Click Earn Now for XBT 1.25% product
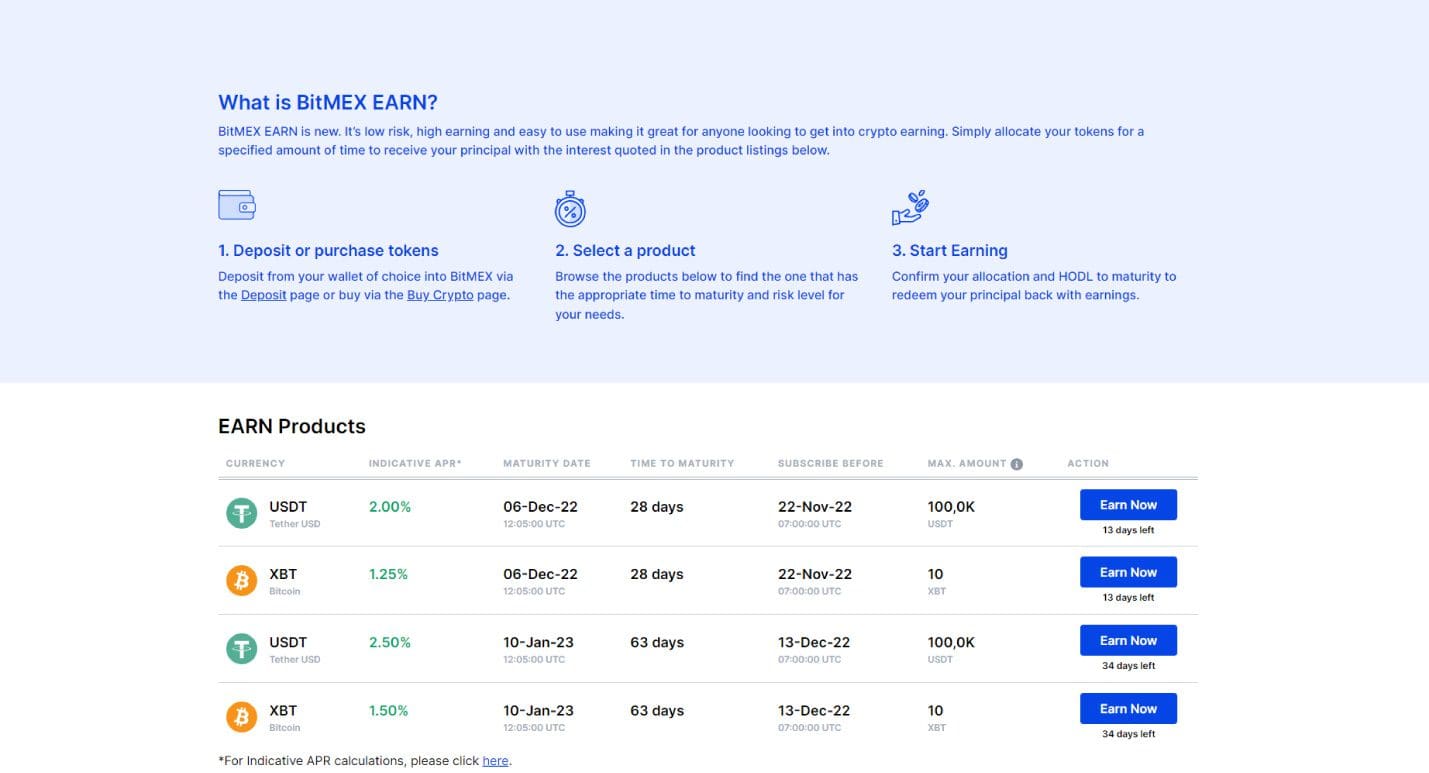Viewport: 1429px width, 773px height. point(1128,573)
